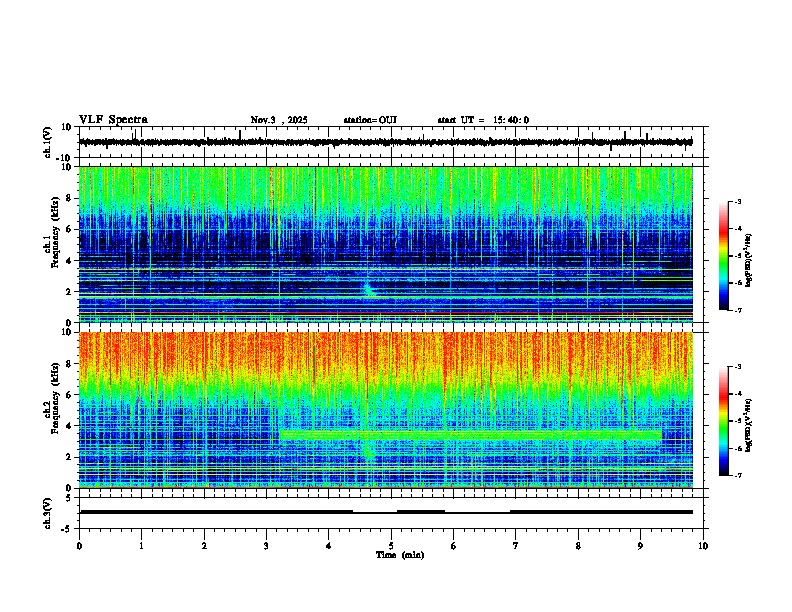Click the "VLF Spectra" plot title

113,120
